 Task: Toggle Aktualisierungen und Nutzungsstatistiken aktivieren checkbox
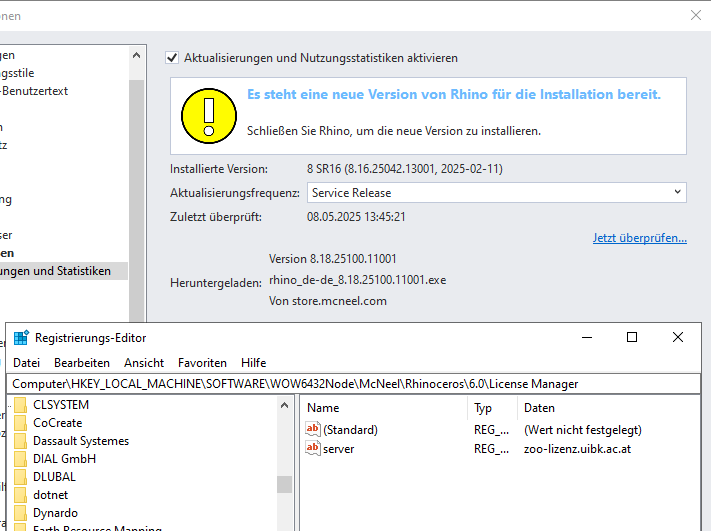point(172,58)
